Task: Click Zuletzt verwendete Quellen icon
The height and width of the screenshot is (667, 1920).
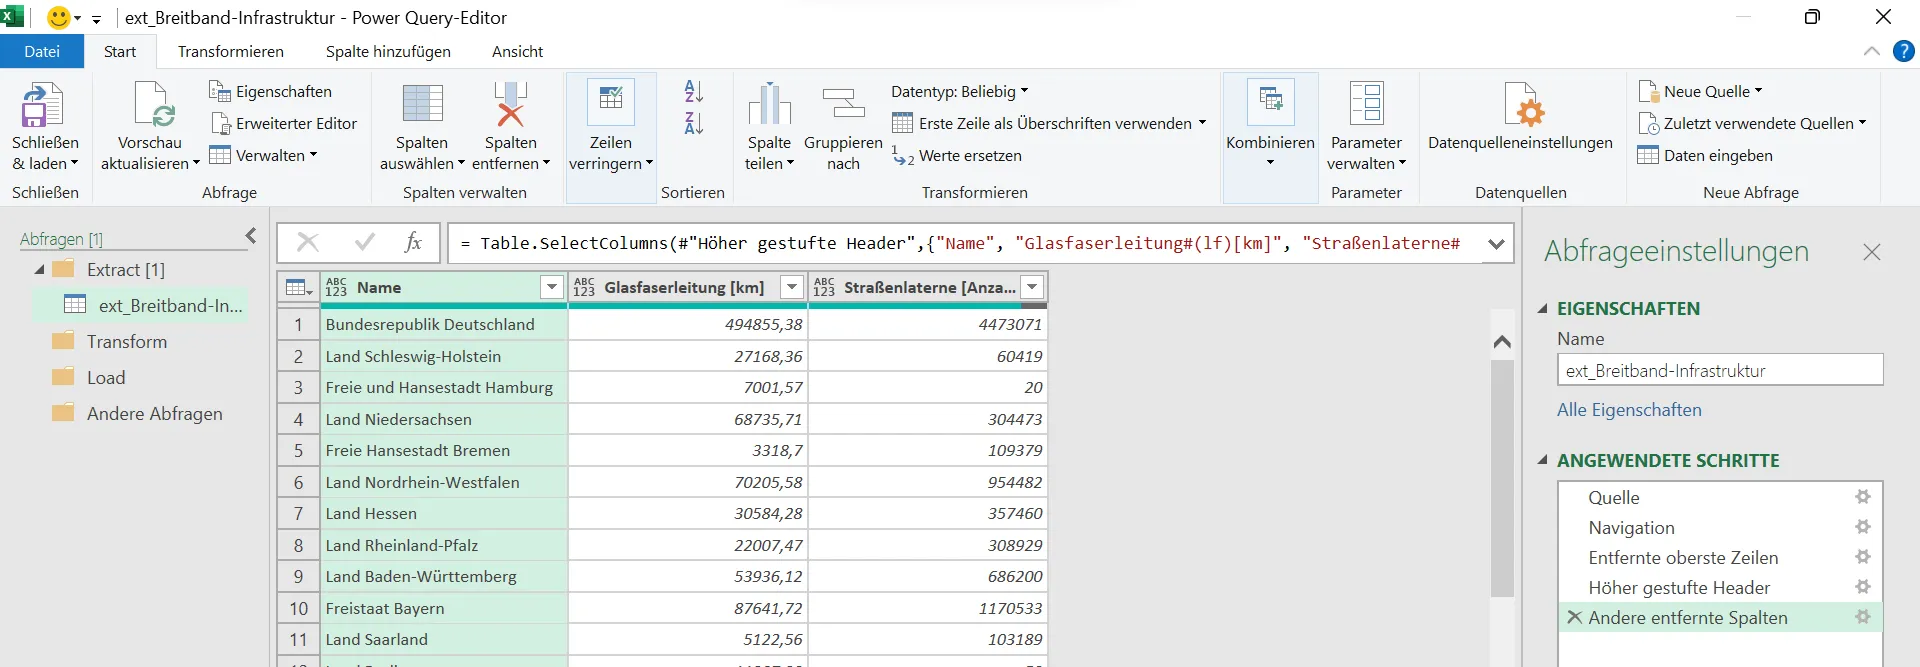Action: tap(1648, 123)
